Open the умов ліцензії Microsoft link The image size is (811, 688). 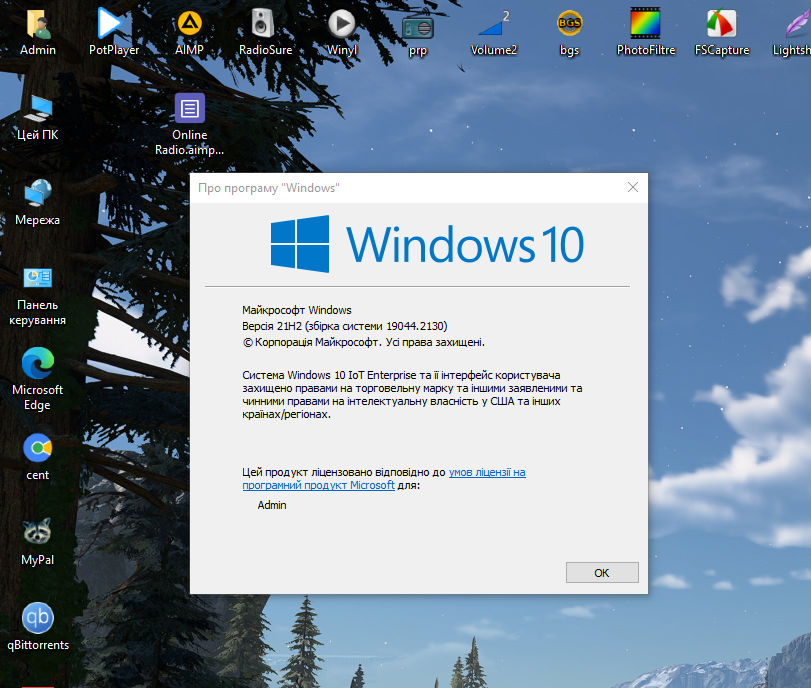pyautogui.click(x=486, y=472)
